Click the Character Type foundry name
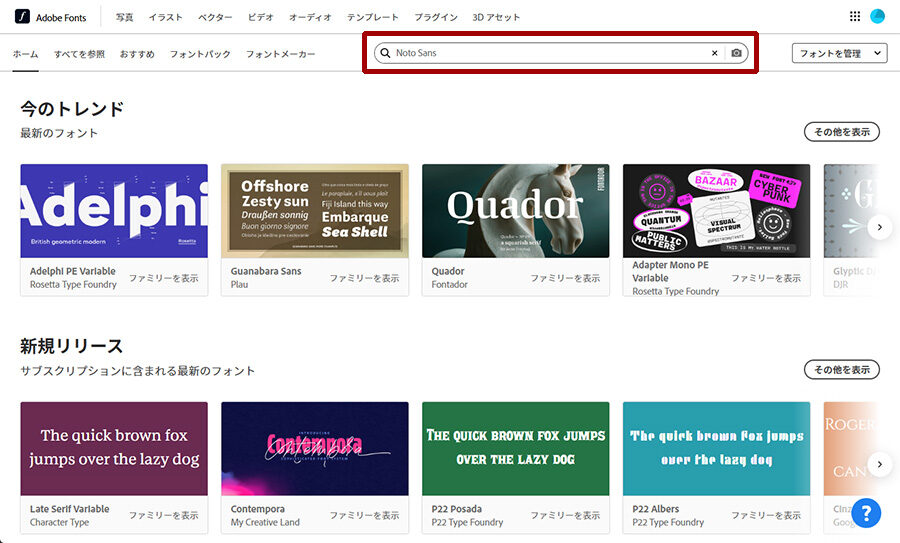Screen dimensions: 900x543 (59, 522)
